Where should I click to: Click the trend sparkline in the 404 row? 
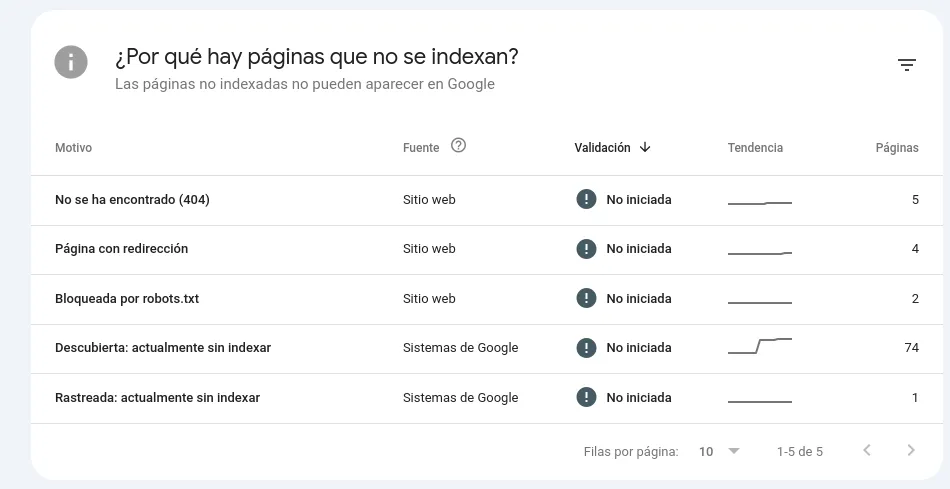coord(760,203)
